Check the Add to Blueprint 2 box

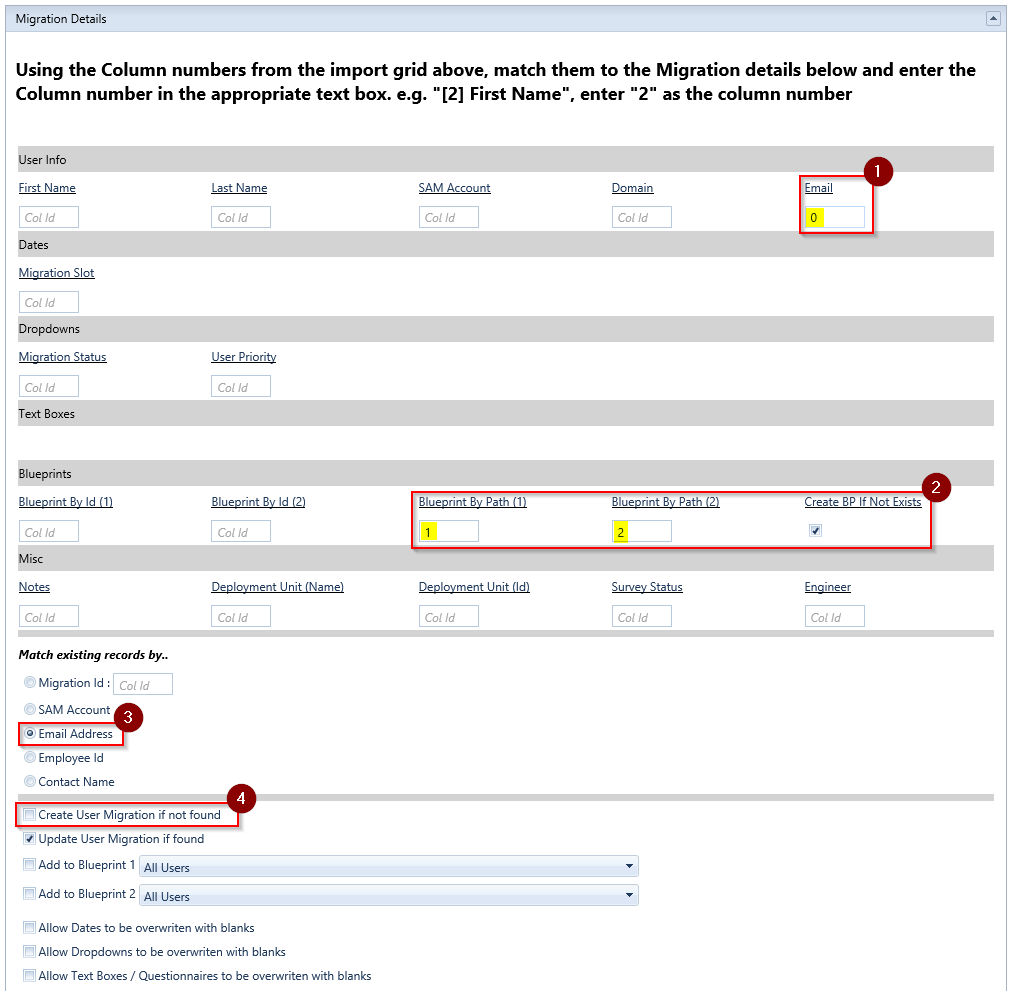point(29,893)
